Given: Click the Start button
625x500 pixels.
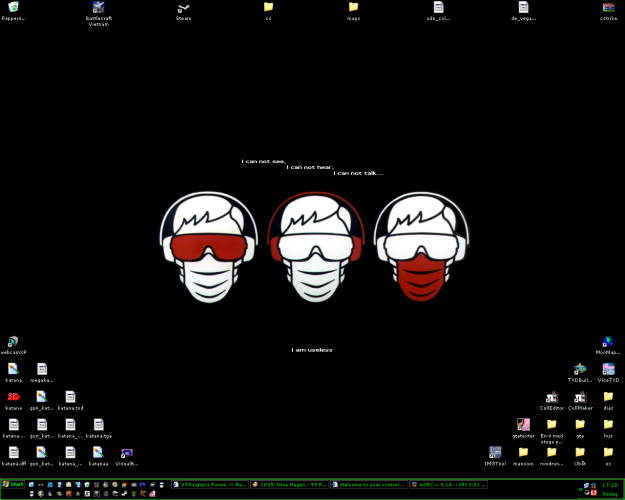Looking at the screenshot, I should click(x=13, y=484).
